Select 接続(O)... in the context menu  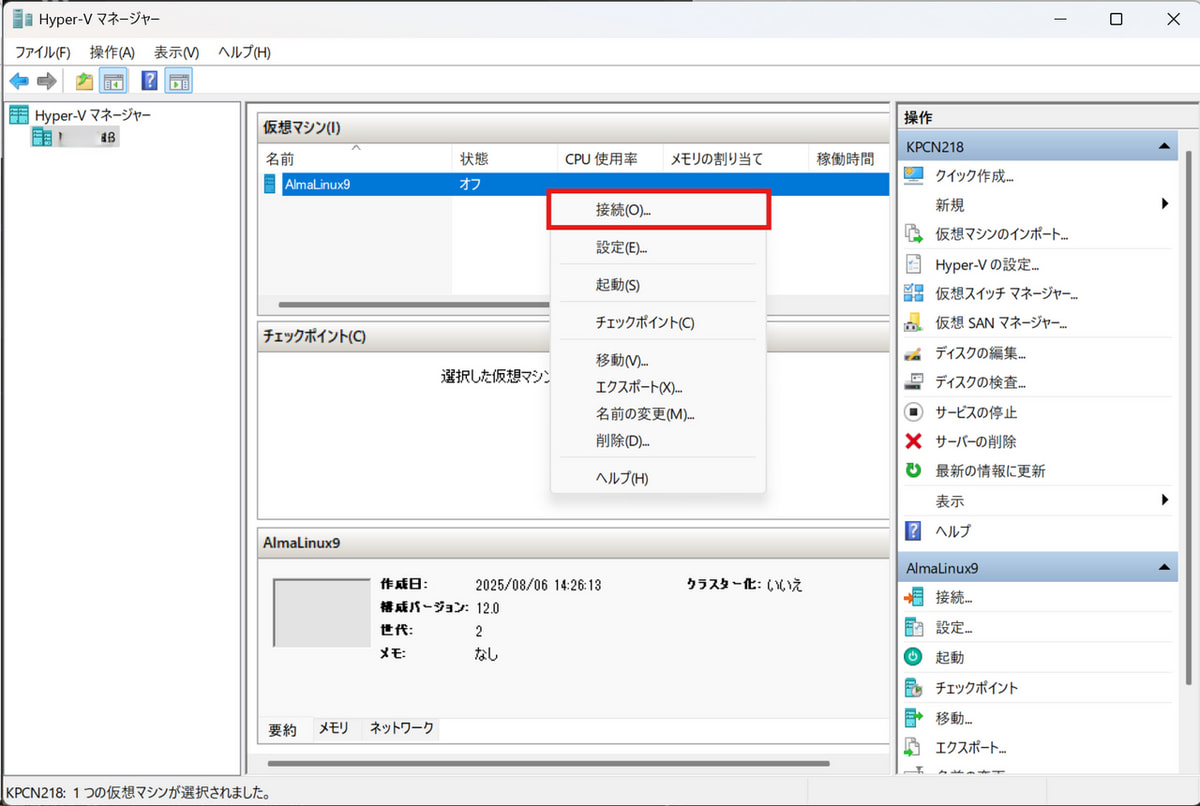coord(623,211)
